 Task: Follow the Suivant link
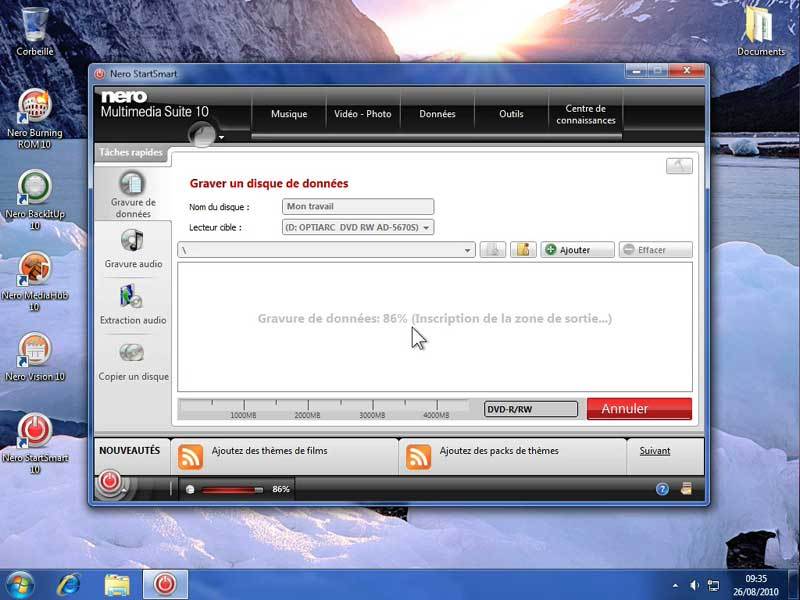655,451
